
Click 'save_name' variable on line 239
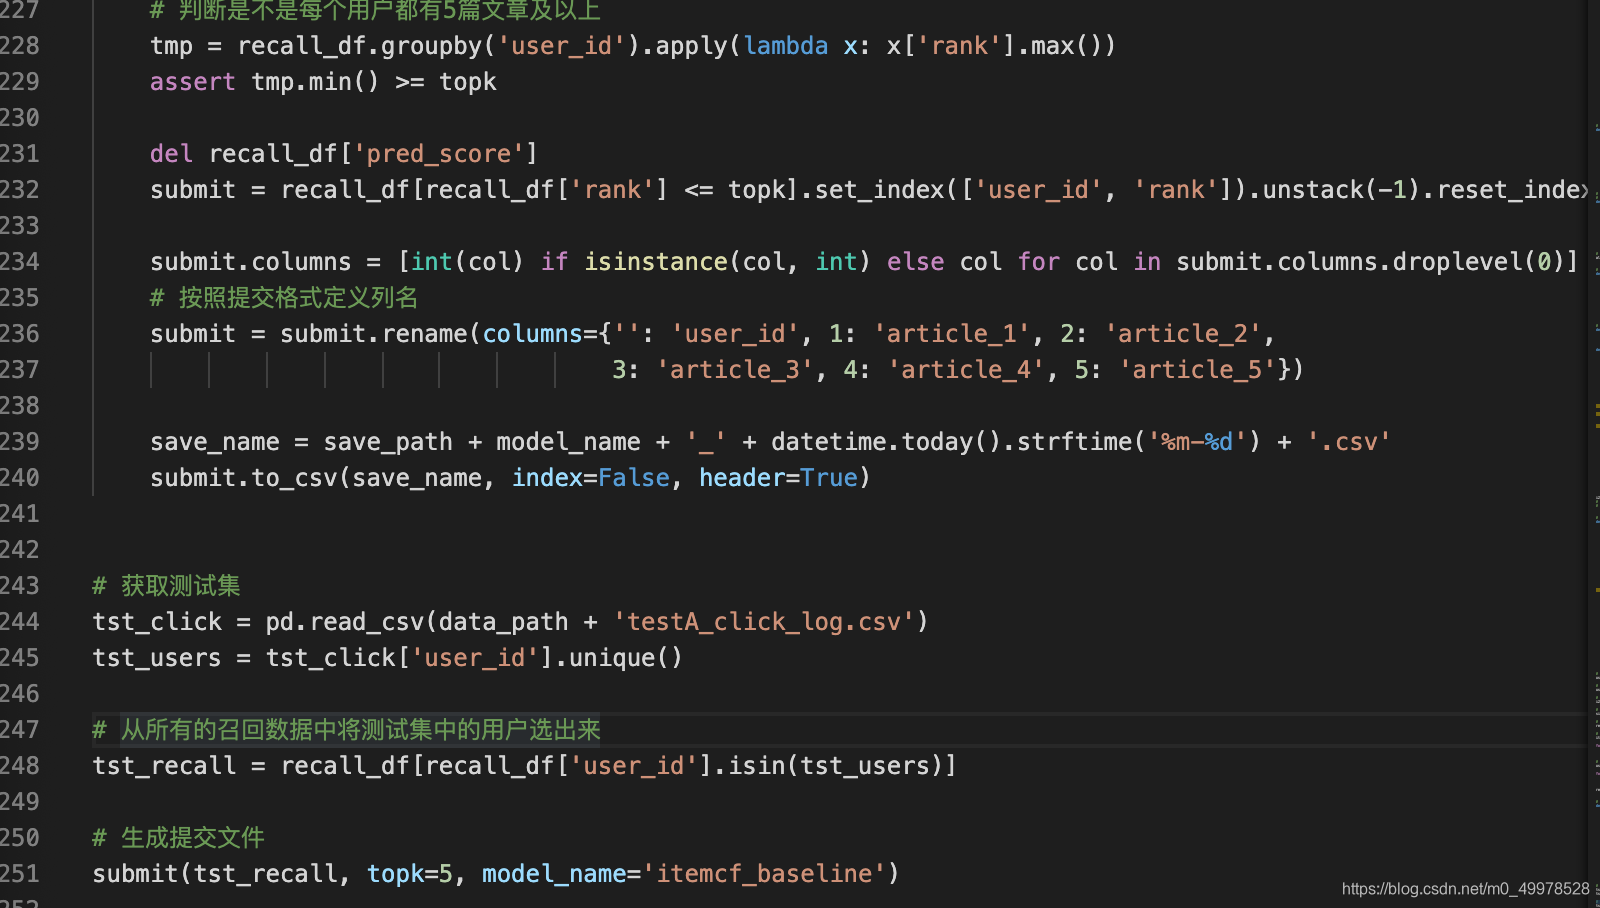tap(215, 442)
